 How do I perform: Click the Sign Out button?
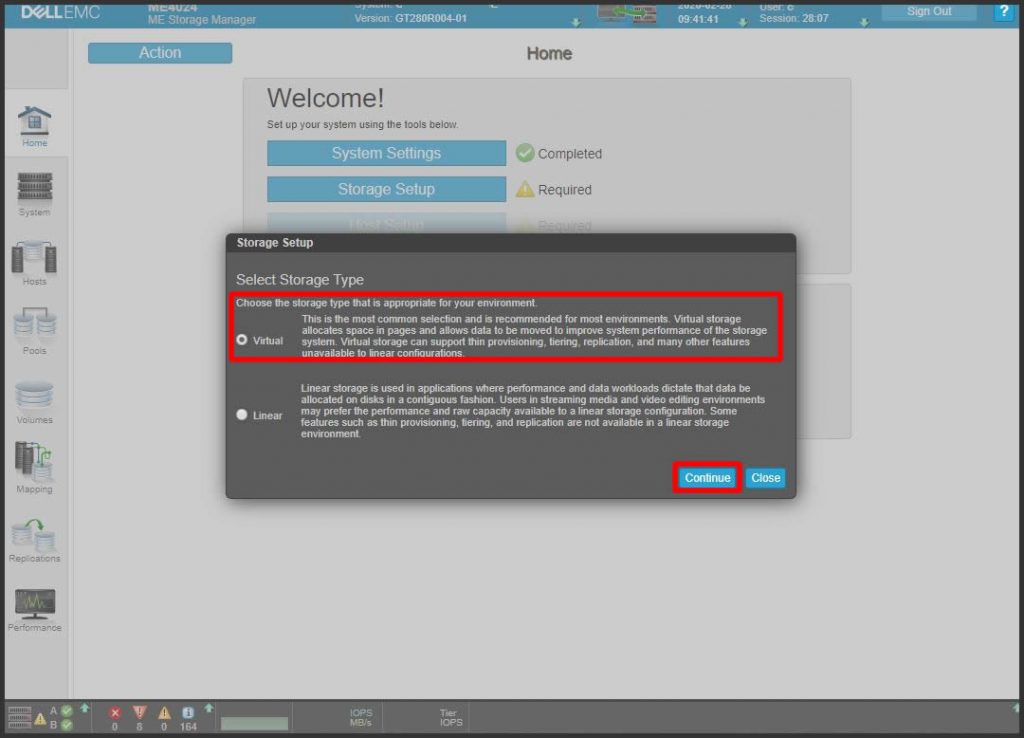pos(929,11)
